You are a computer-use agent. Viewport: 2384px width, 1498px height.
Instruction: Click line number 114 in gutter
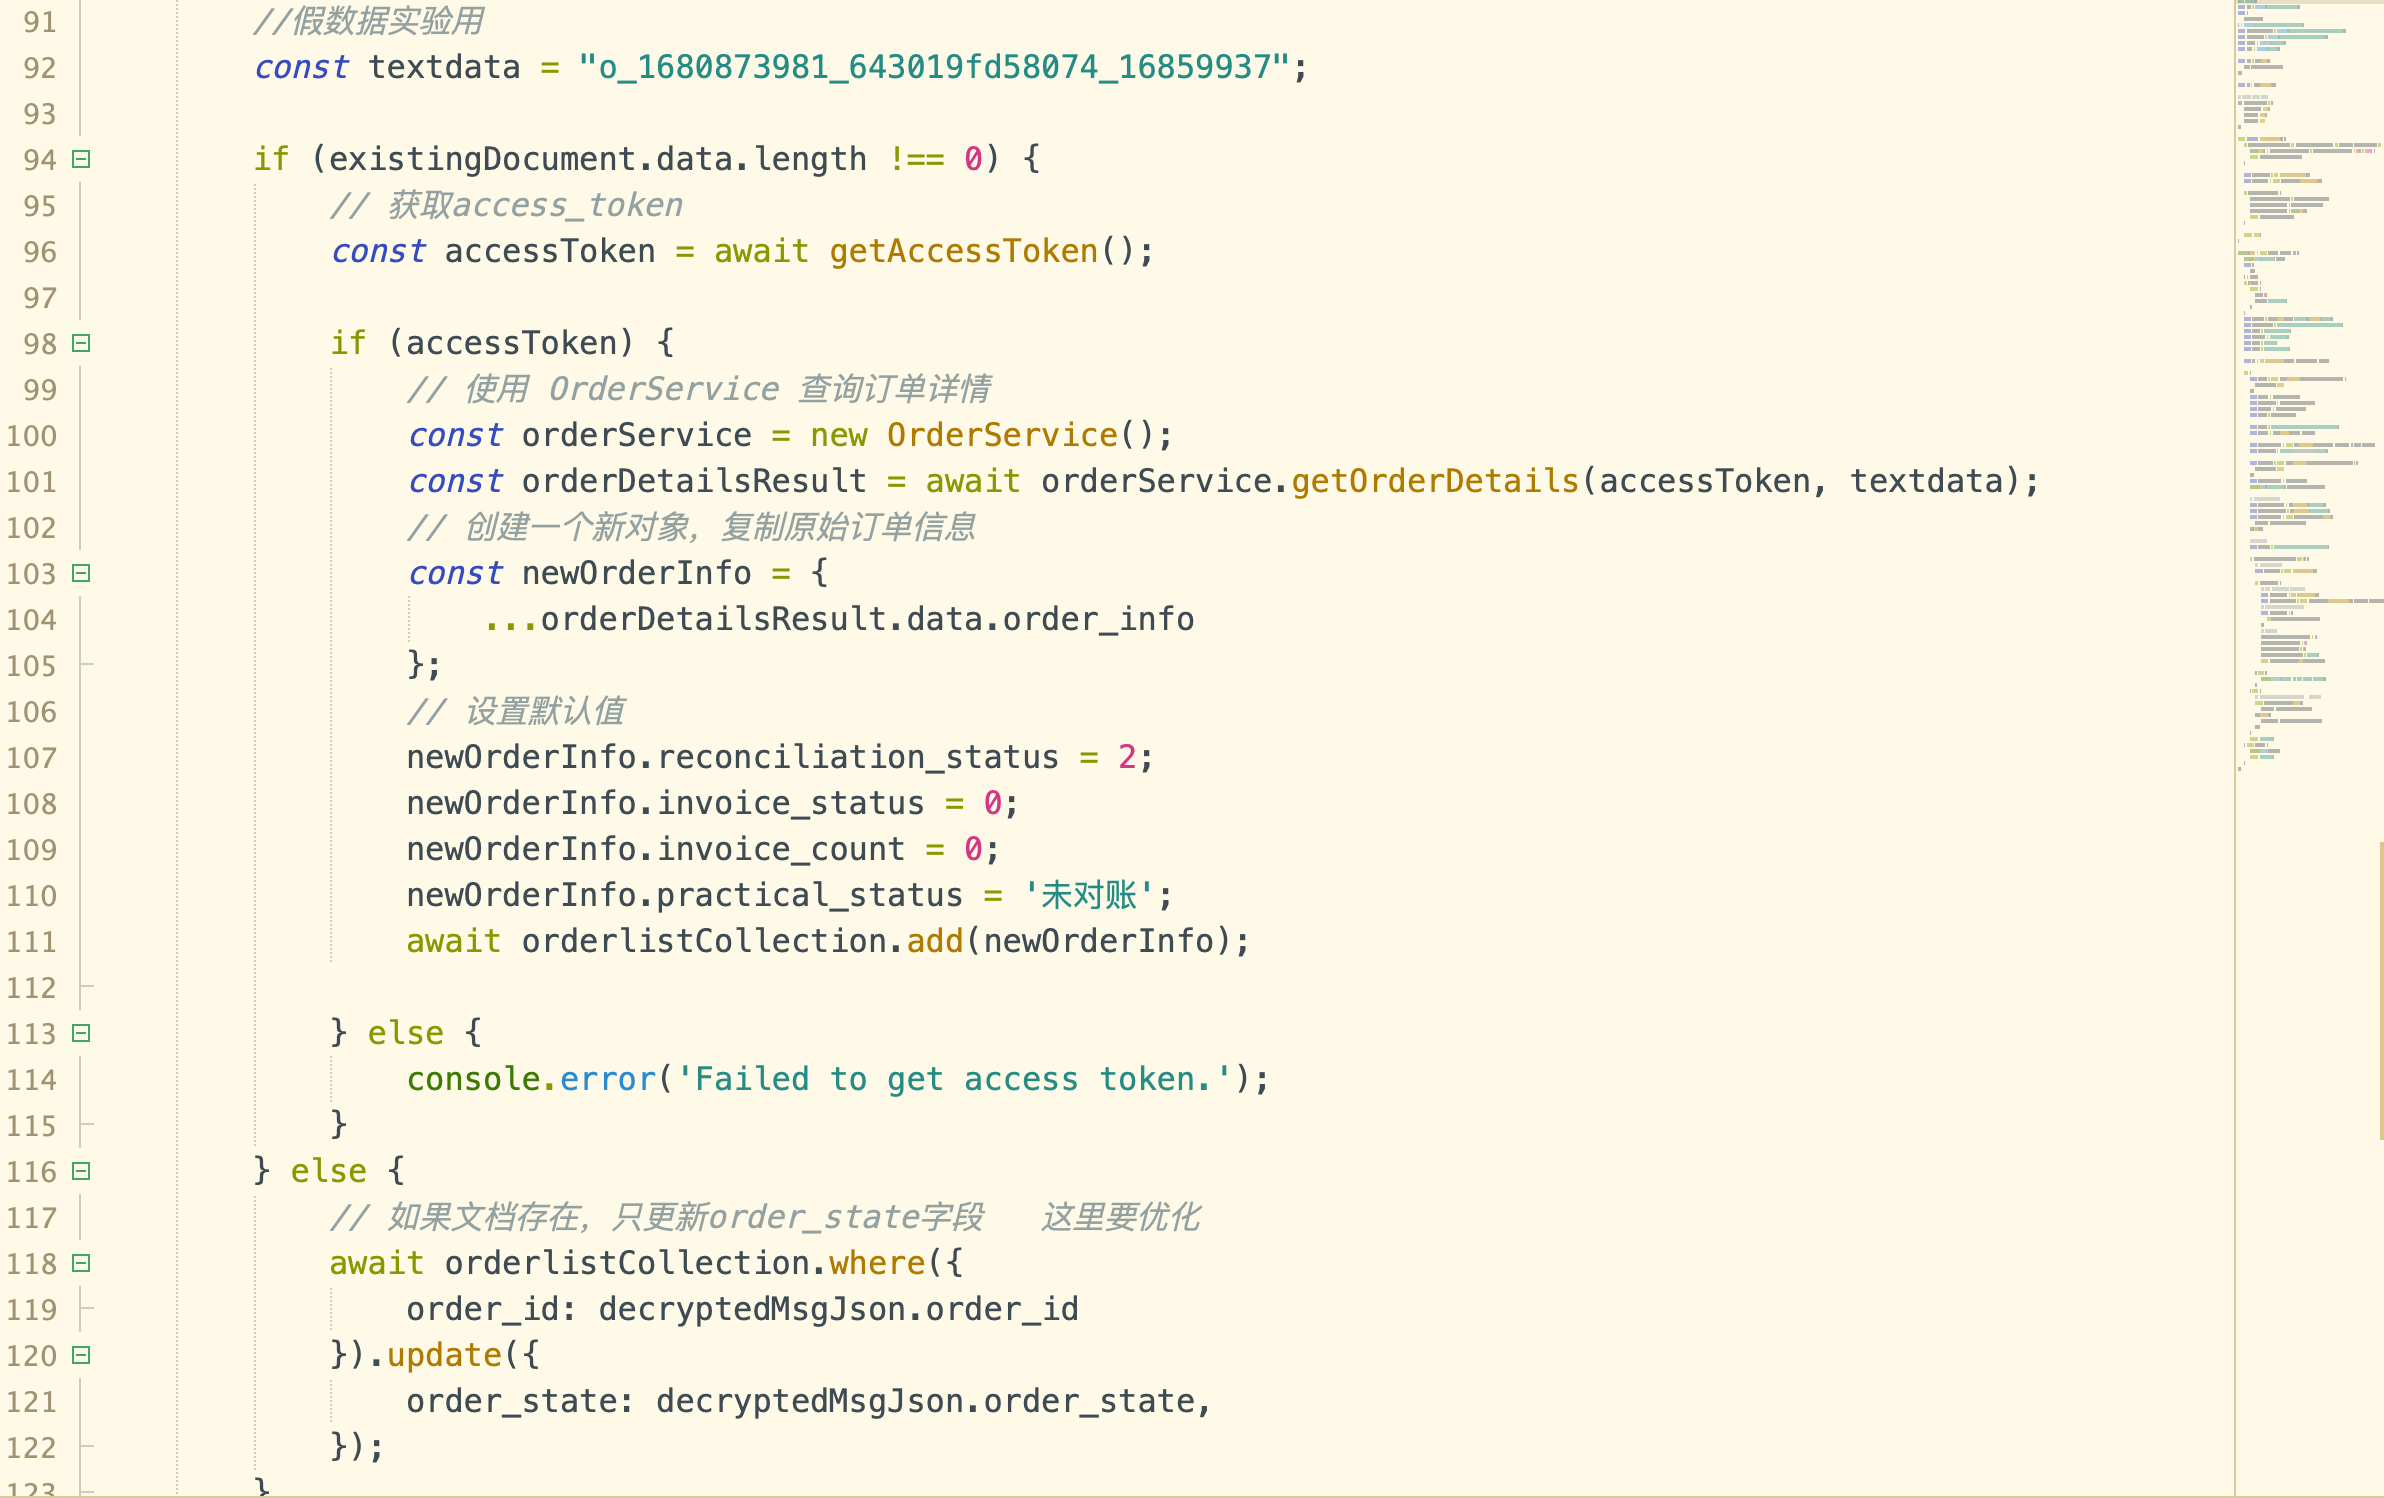32,1080
